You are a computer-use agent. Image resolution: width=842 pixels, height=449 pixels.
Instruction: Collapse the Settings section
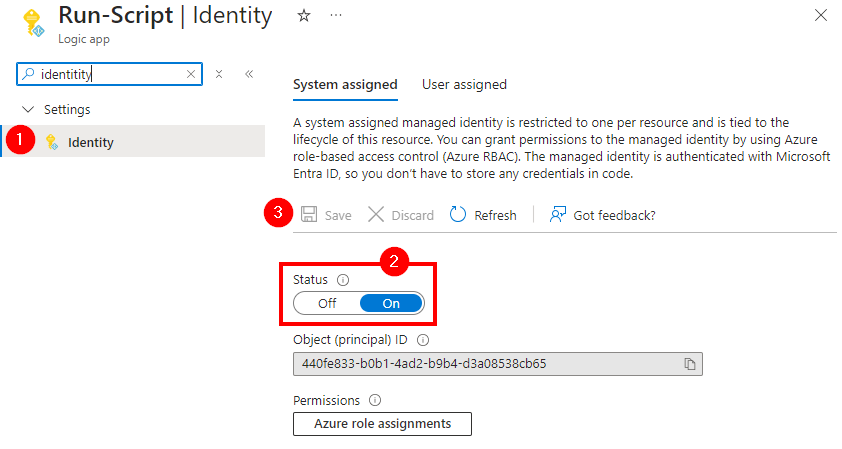point(27,109)
